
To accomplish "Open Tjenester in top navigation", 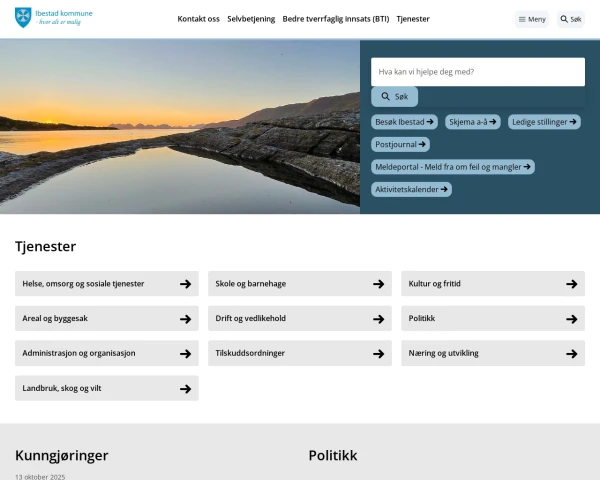I will click(x=413, y=19).
